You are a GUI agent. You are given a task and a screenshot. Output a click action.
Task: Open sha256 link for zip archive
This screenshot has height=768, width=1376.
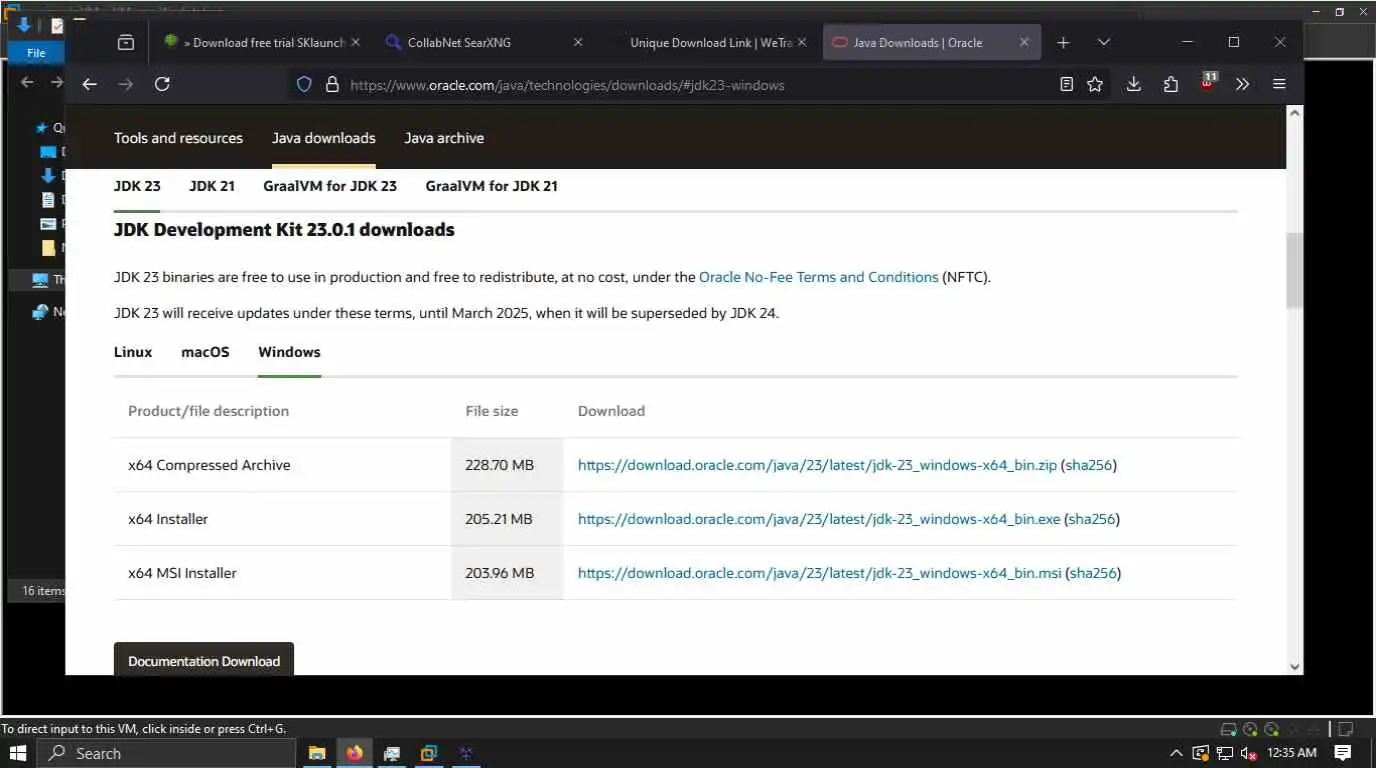coord(1089,465)
